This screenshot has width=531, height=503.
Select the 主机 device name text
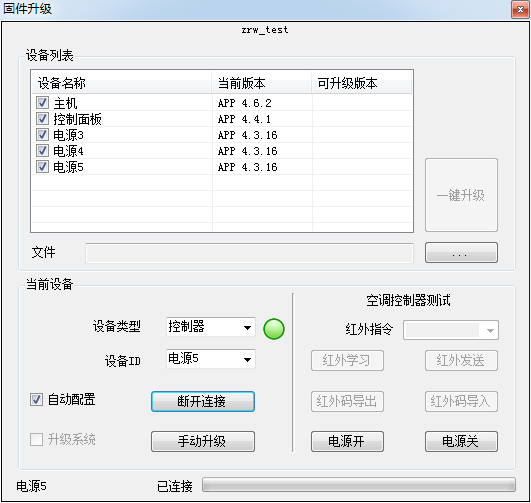(x=65, y=103)
